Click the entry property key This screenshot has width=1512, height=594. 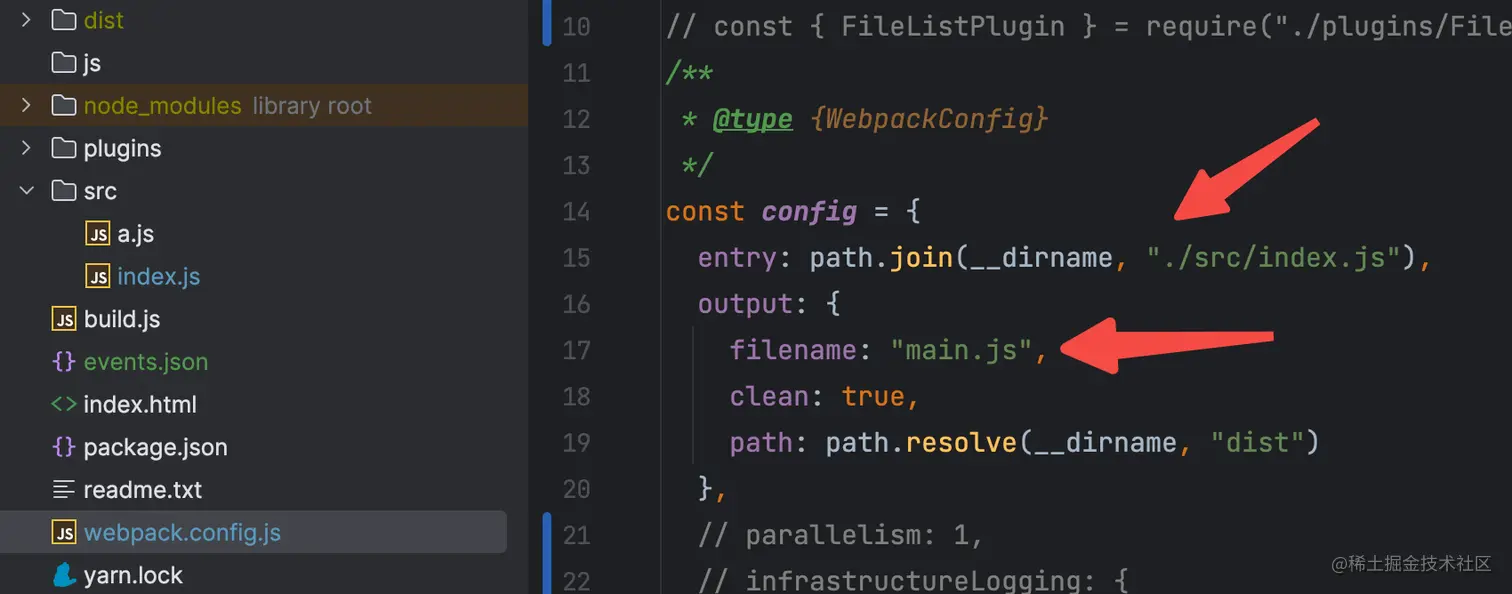coord(737,258)
